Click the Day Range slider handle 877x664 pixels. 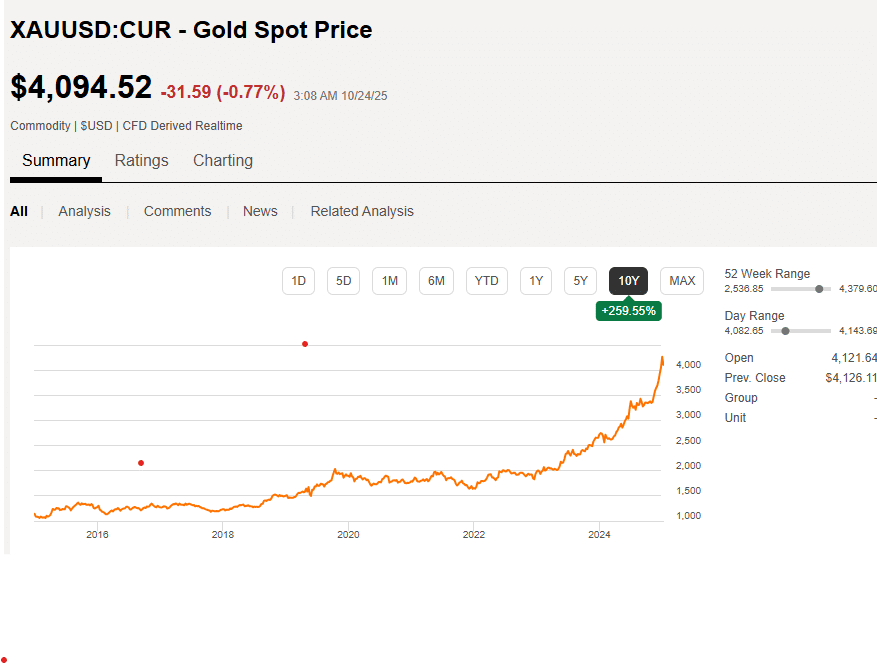[785, 331]
